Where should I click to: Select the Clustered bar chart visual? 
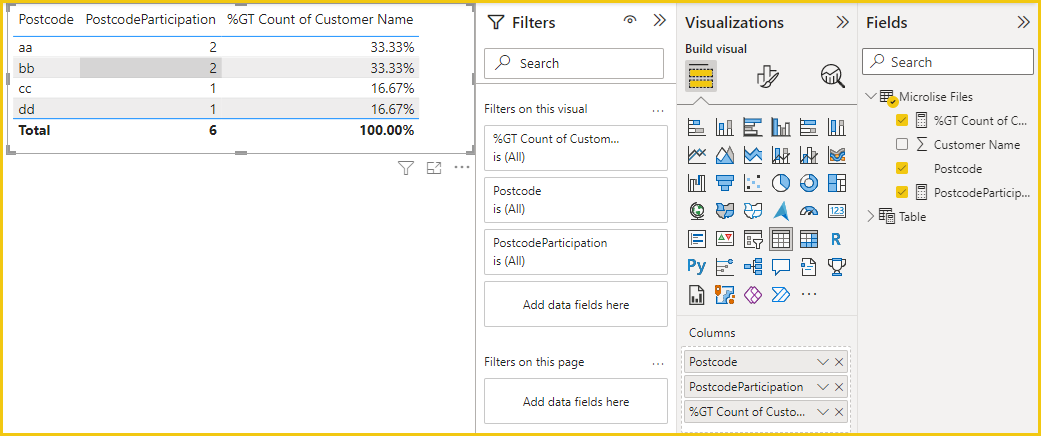point(752,127)
